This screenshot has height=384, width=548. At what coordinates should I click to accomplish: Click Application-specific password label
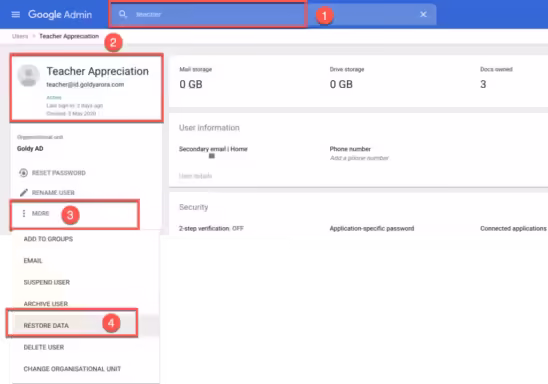(372, 229)
